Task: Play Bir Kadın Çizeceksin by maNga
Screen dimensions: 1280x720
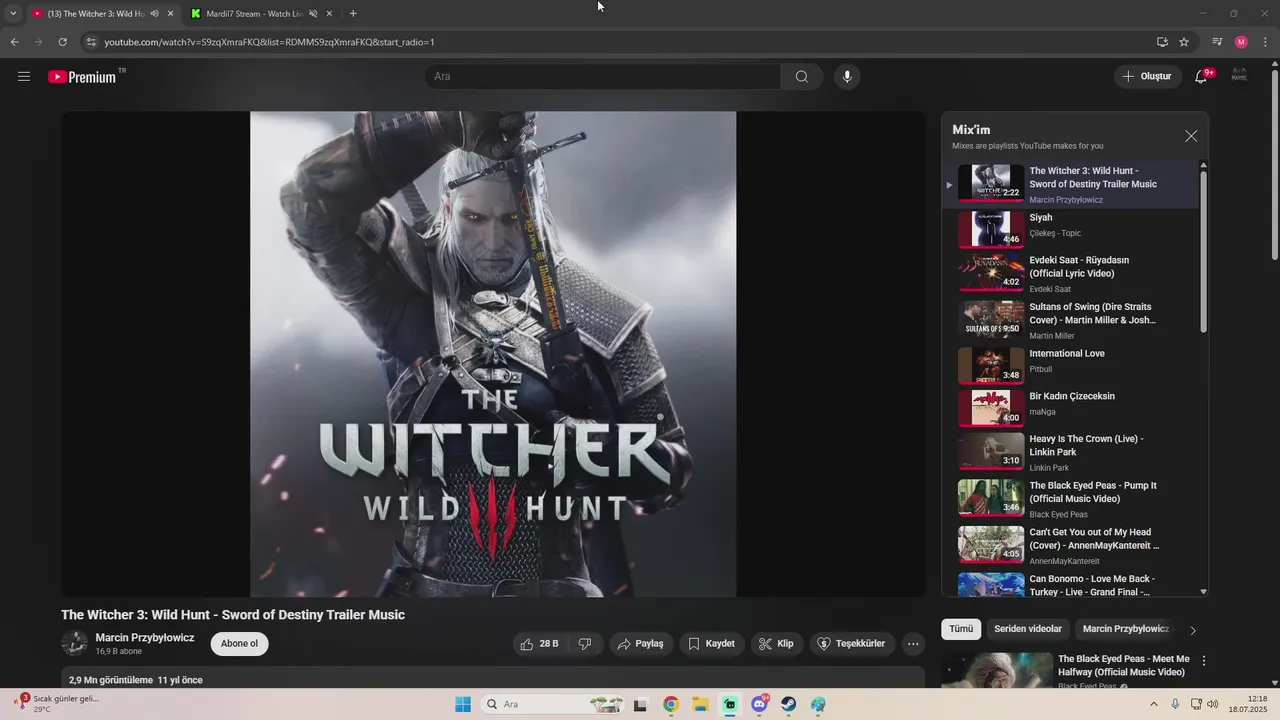Action: coord(1070,408)
